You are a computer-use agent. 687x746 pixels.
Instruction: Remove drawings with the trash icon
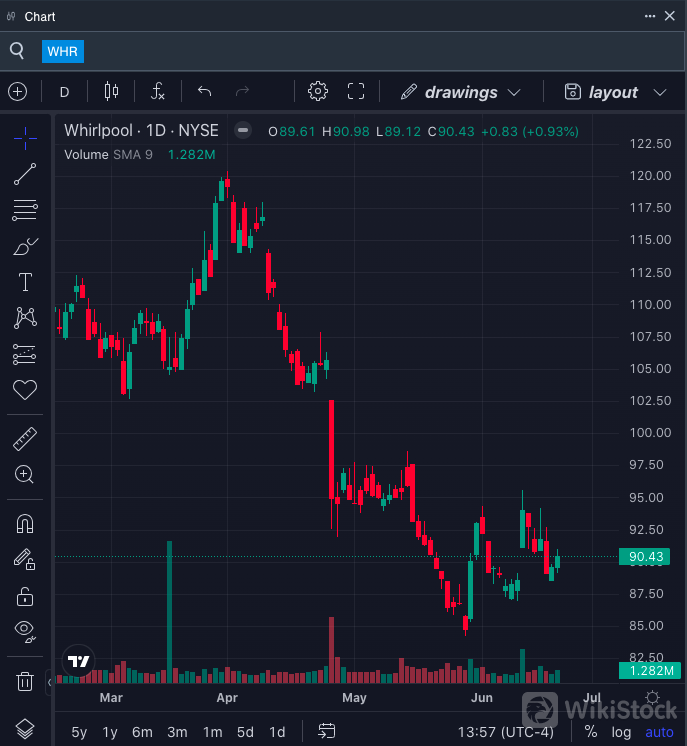pos(25,681)
